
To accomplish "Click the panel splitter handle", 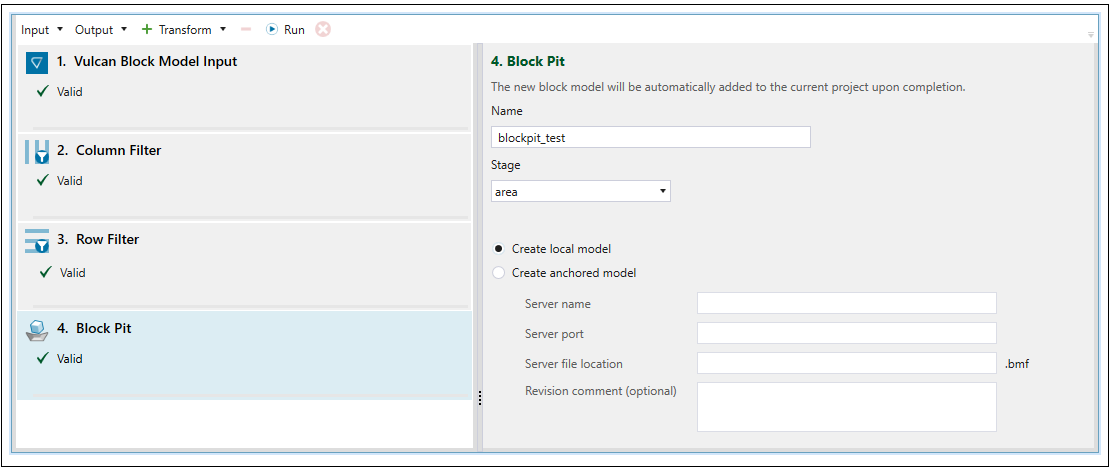I will click(479, 398).
